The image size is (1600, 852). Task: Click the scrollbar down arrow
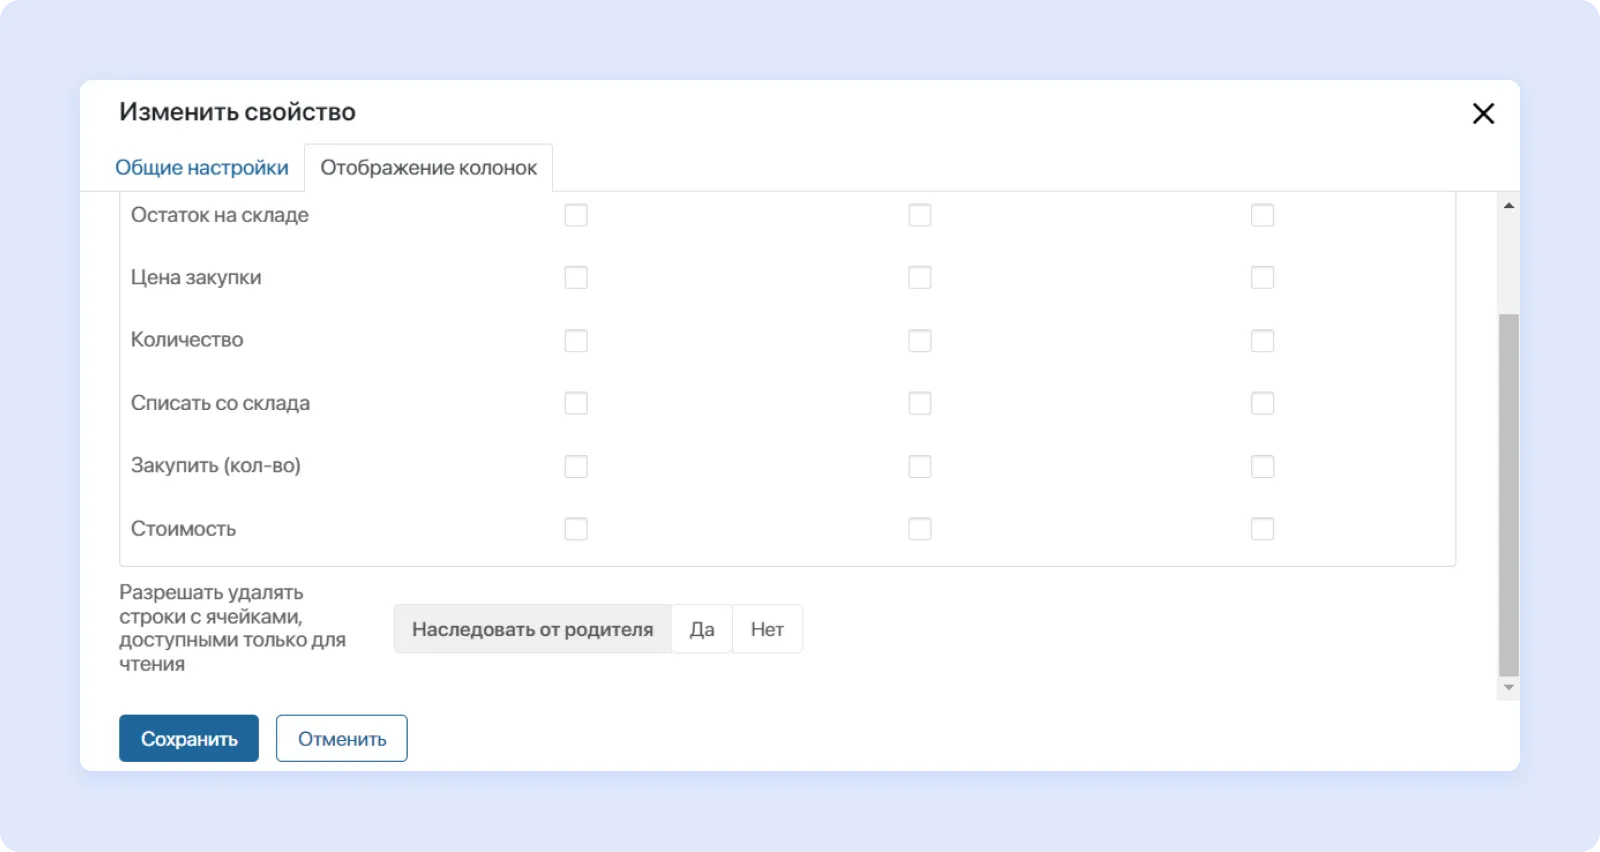(1509, 688)
